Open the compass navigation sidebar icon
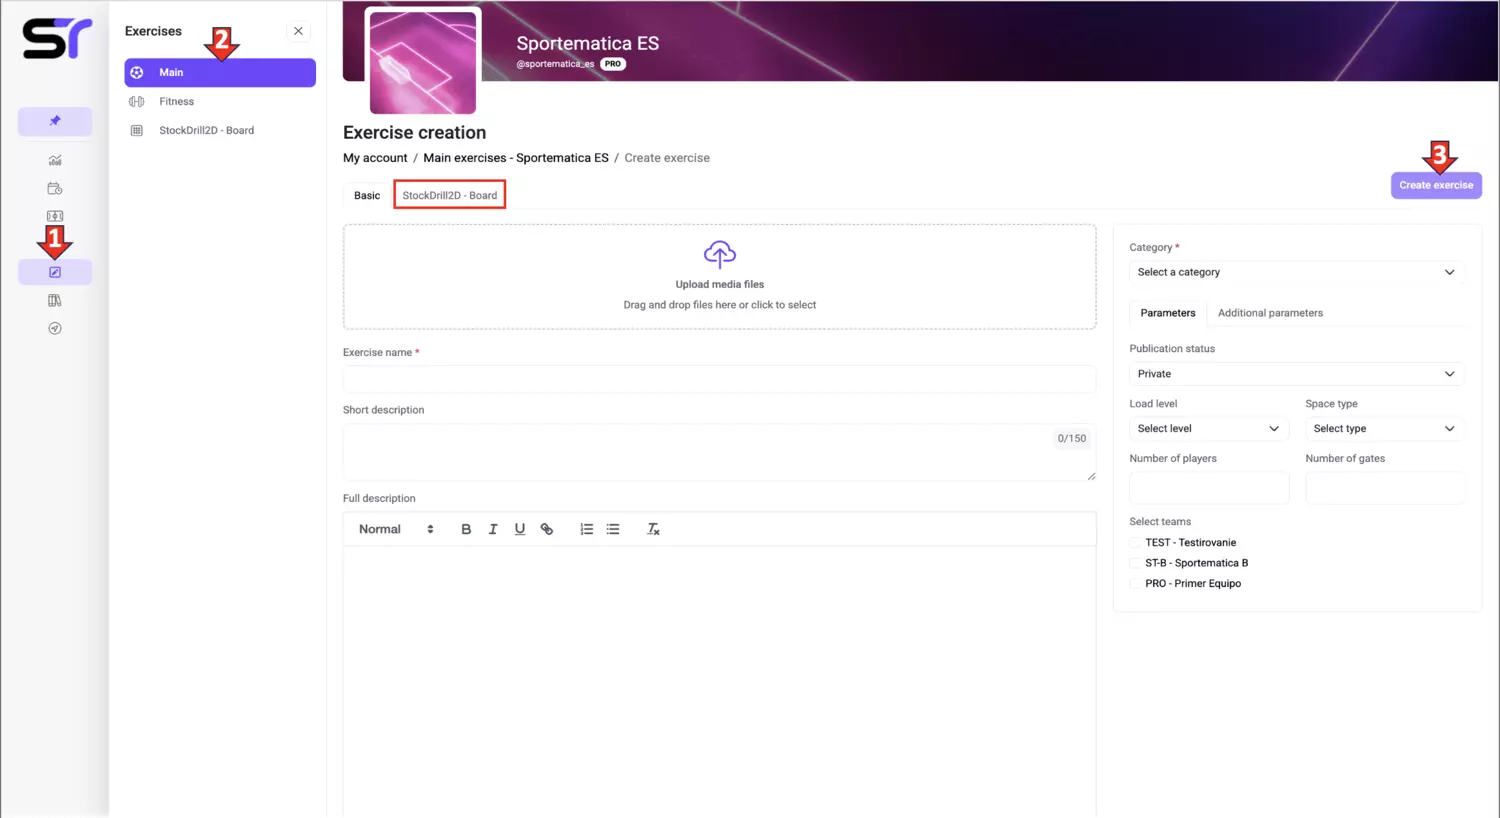 pyautogui.click(x=55, y=328)
